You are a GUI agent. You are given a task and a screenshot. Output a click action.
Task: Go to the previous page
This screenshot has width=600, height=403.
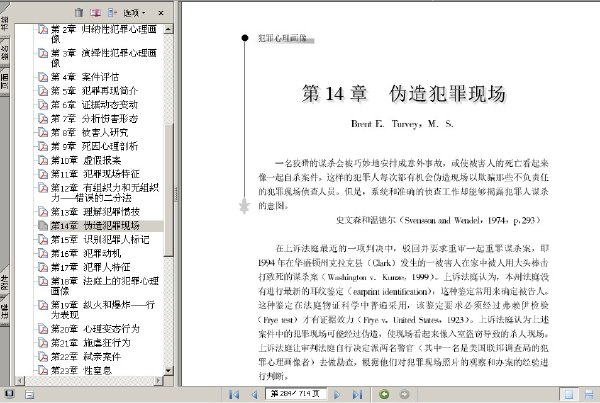pos(254,394)
